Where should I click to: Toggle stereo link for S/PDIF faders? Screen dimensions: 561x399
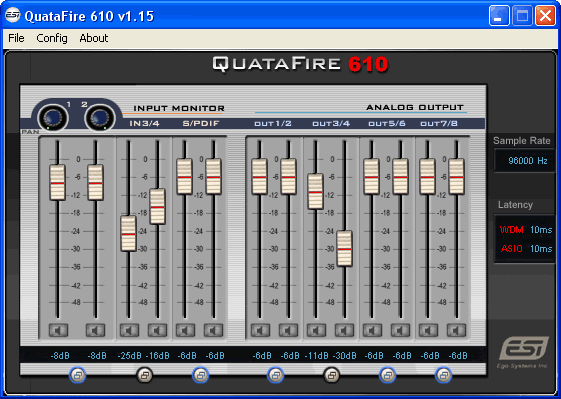[x=200, y=375]
